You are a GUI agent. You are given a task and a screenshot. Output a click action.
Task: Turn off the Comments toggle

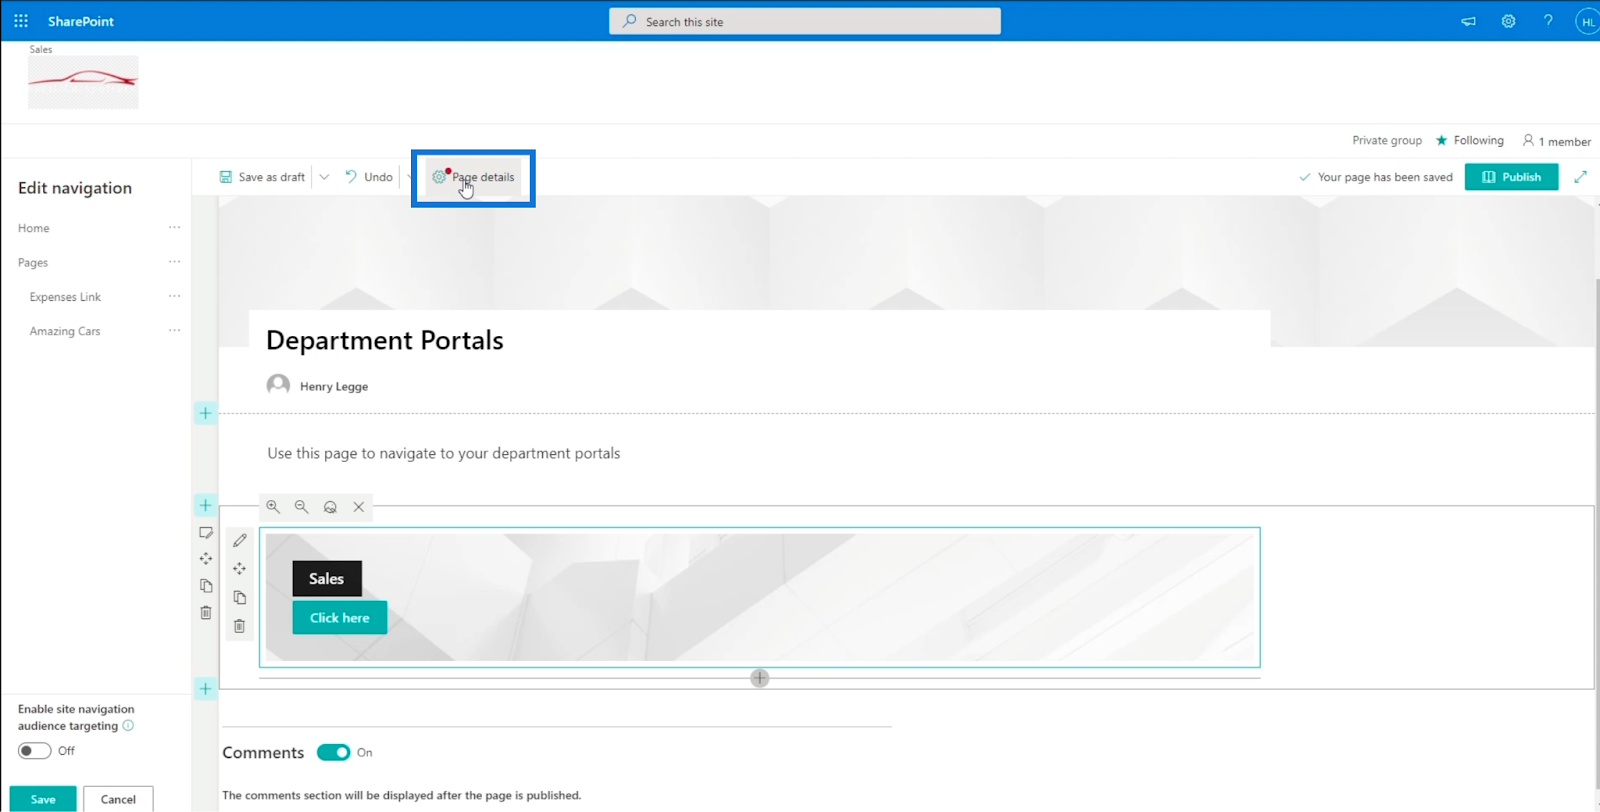click(x=334, y=753)
